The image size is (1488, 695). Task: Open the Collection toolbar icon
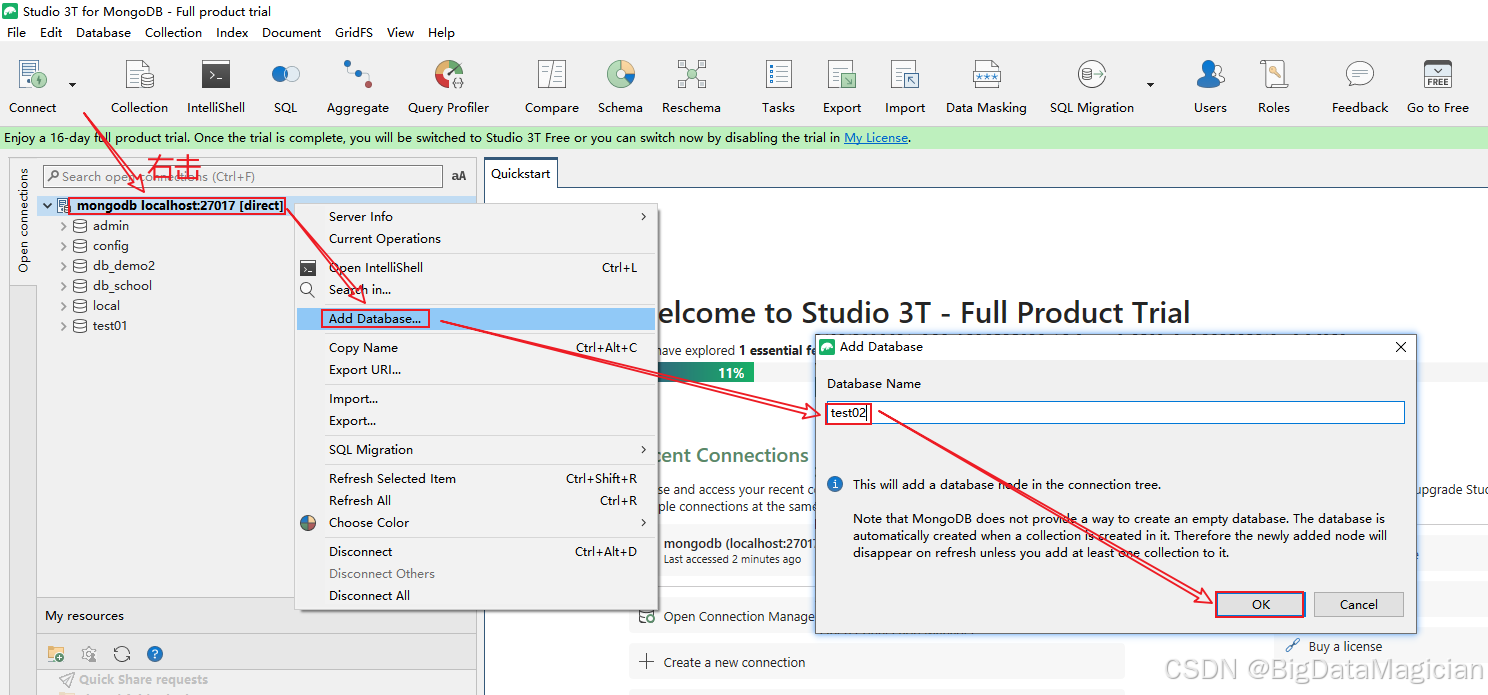pos(139,75)
